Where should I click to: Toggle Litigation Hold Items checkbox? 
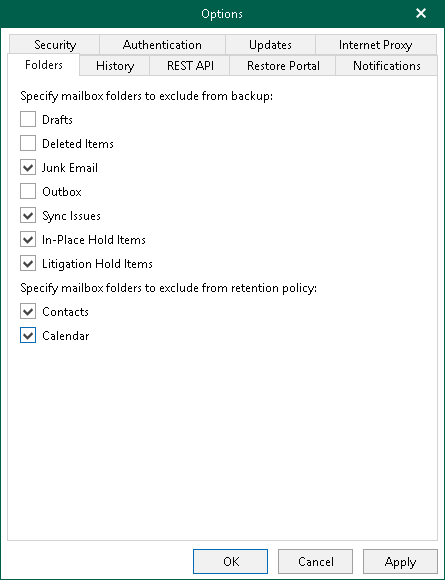(x=28, y=264)
